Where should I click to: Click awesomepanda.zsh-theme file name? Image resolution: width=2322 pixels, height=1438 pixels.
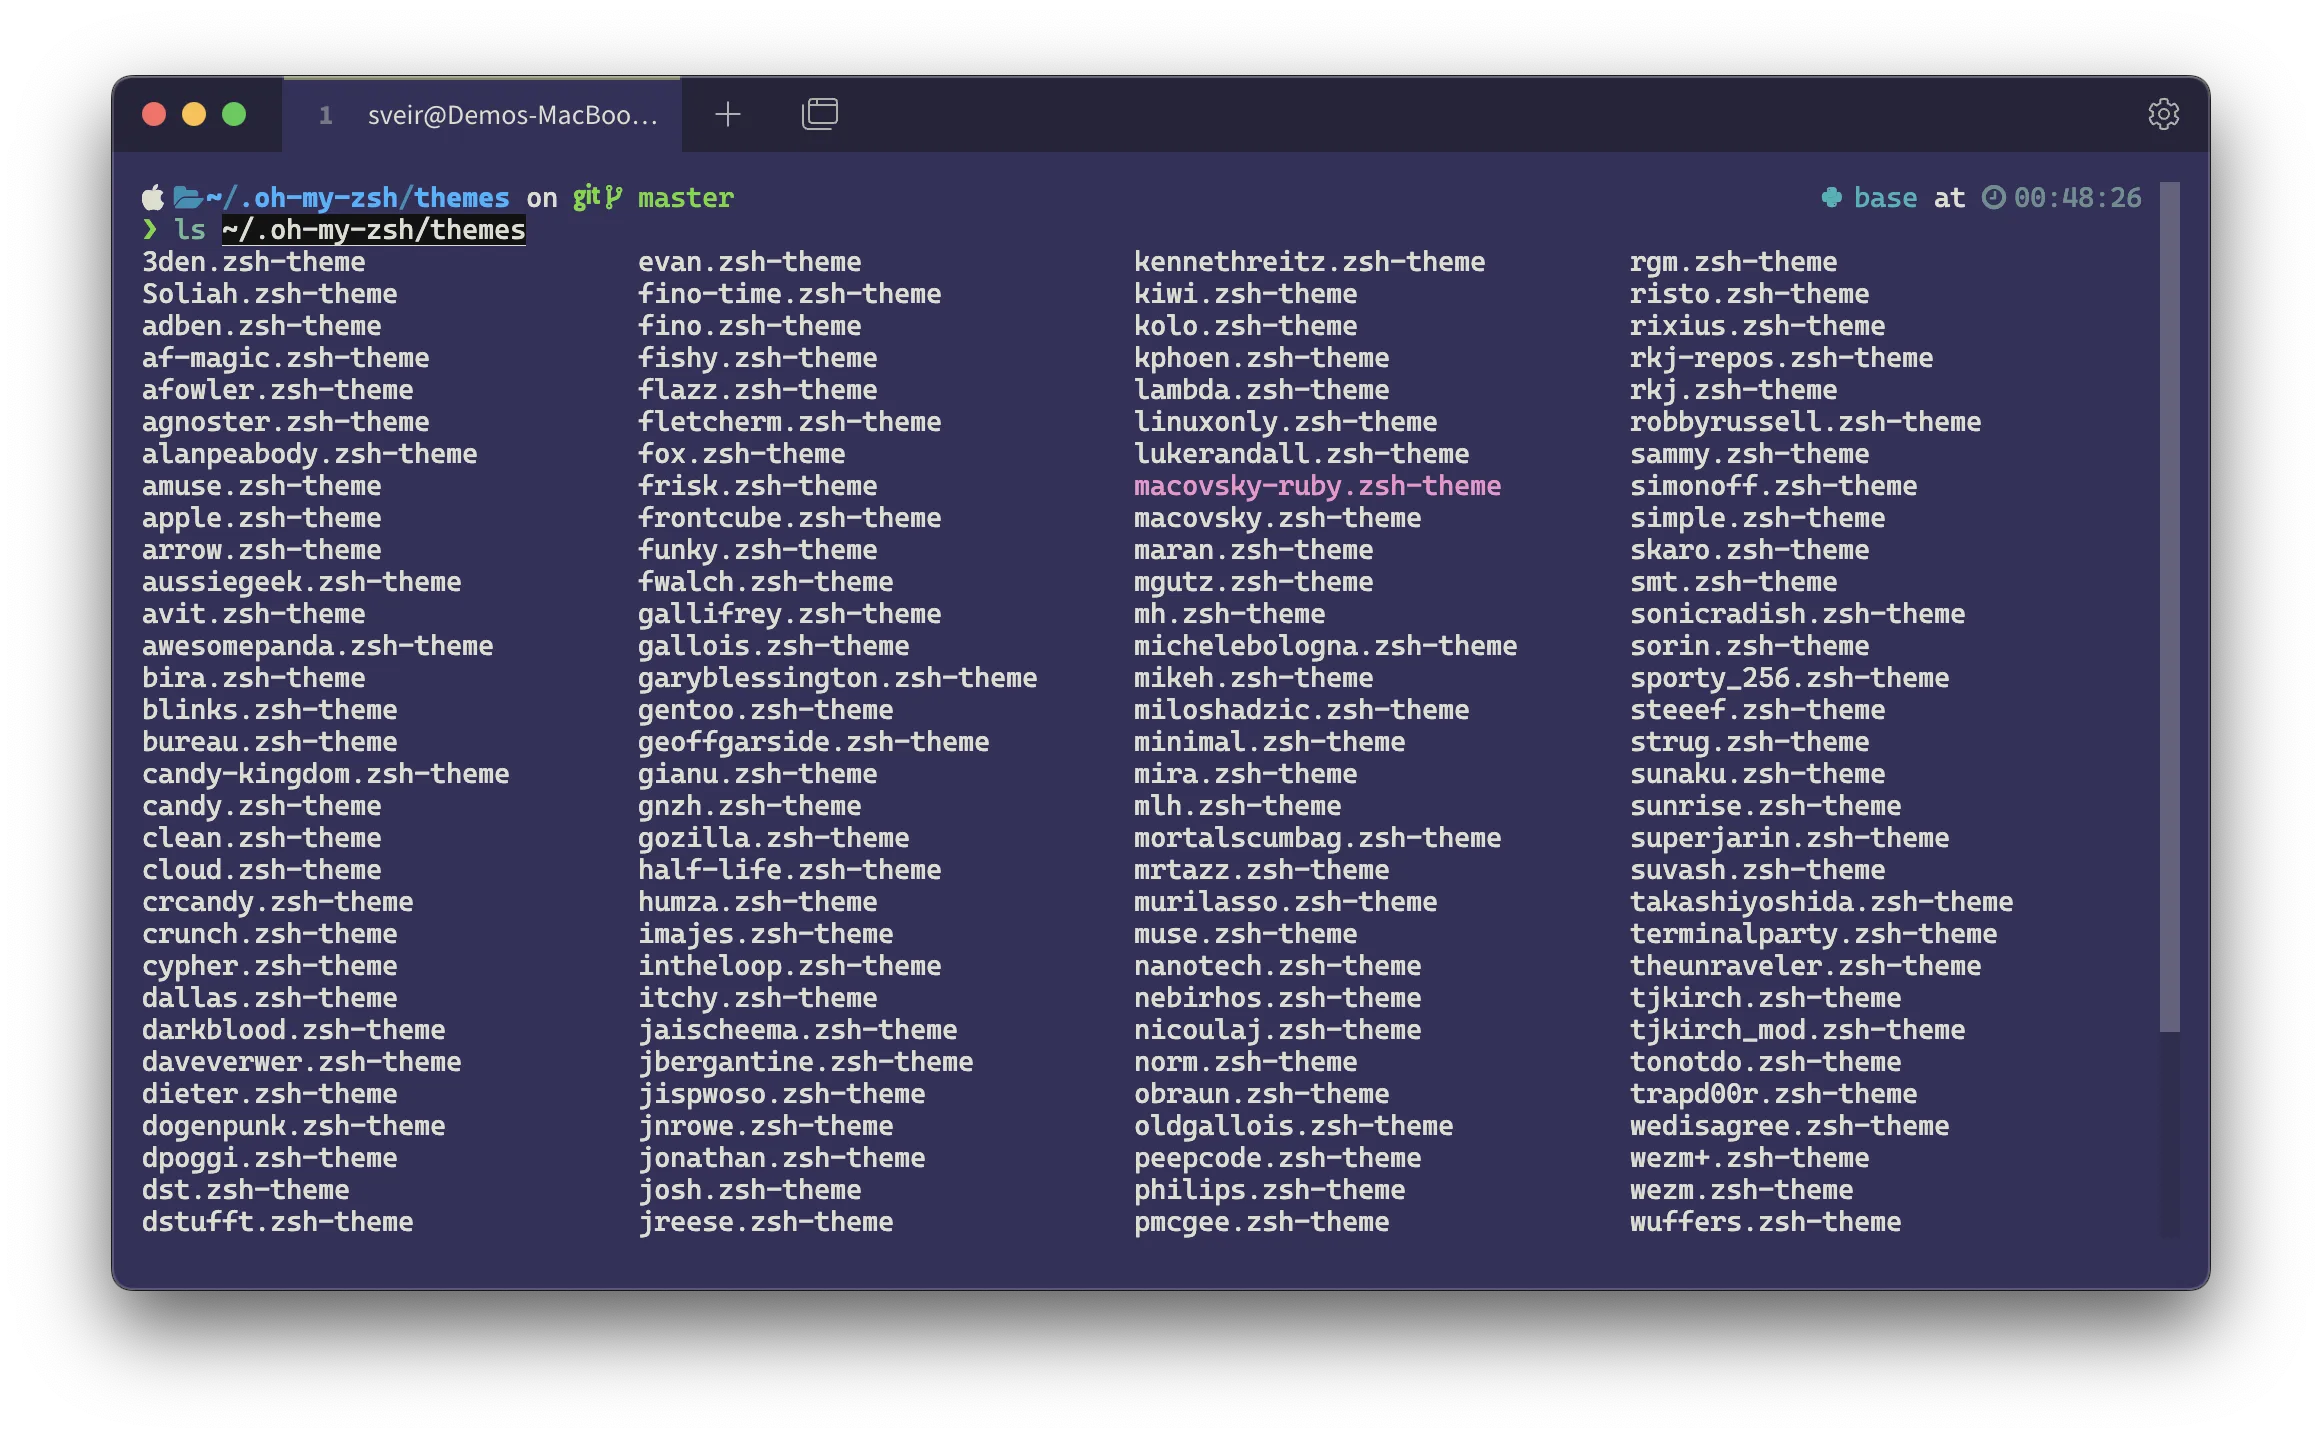(317, 646)
